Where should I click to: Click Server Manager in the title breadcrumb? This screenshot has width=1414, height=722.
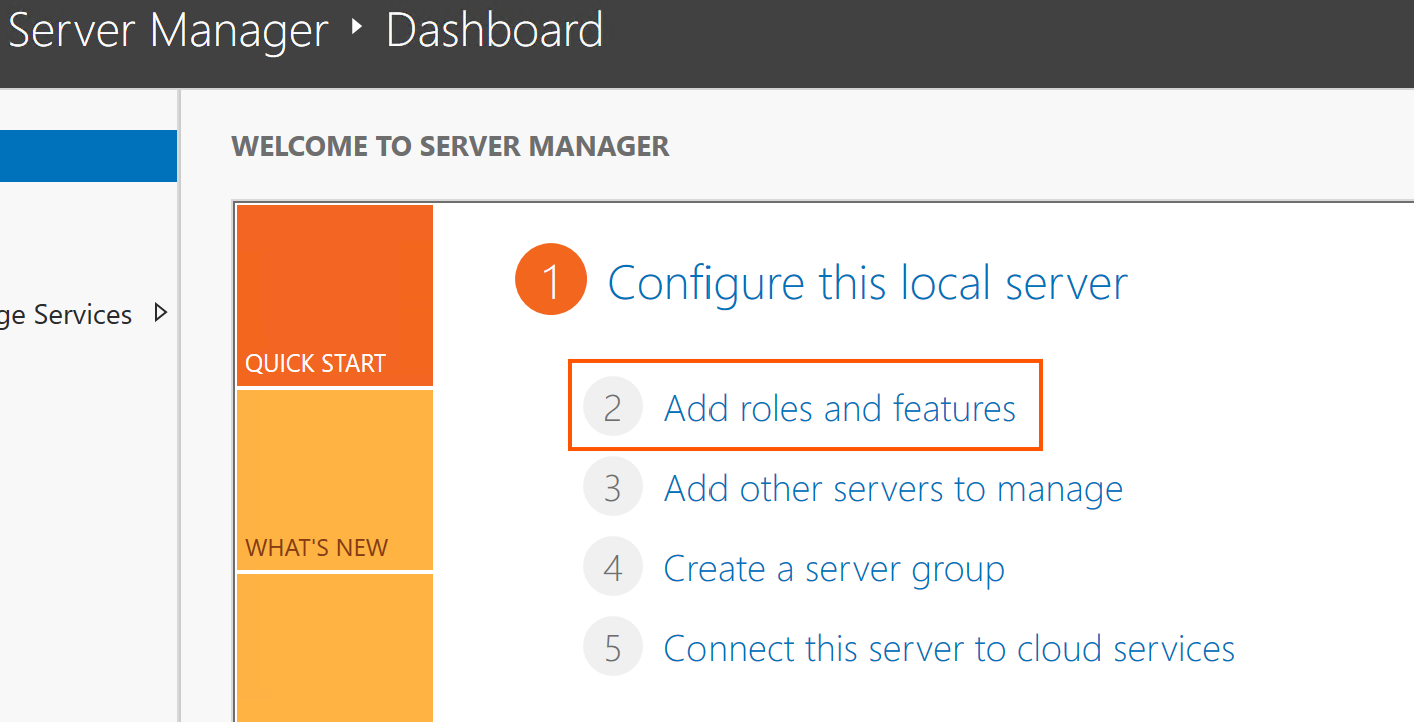click(x=168, y=30)
